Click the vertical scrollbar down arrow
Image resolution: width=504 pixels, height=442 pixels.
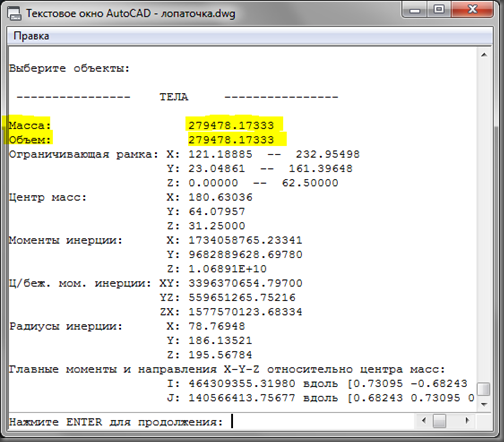tap(484, 404)
